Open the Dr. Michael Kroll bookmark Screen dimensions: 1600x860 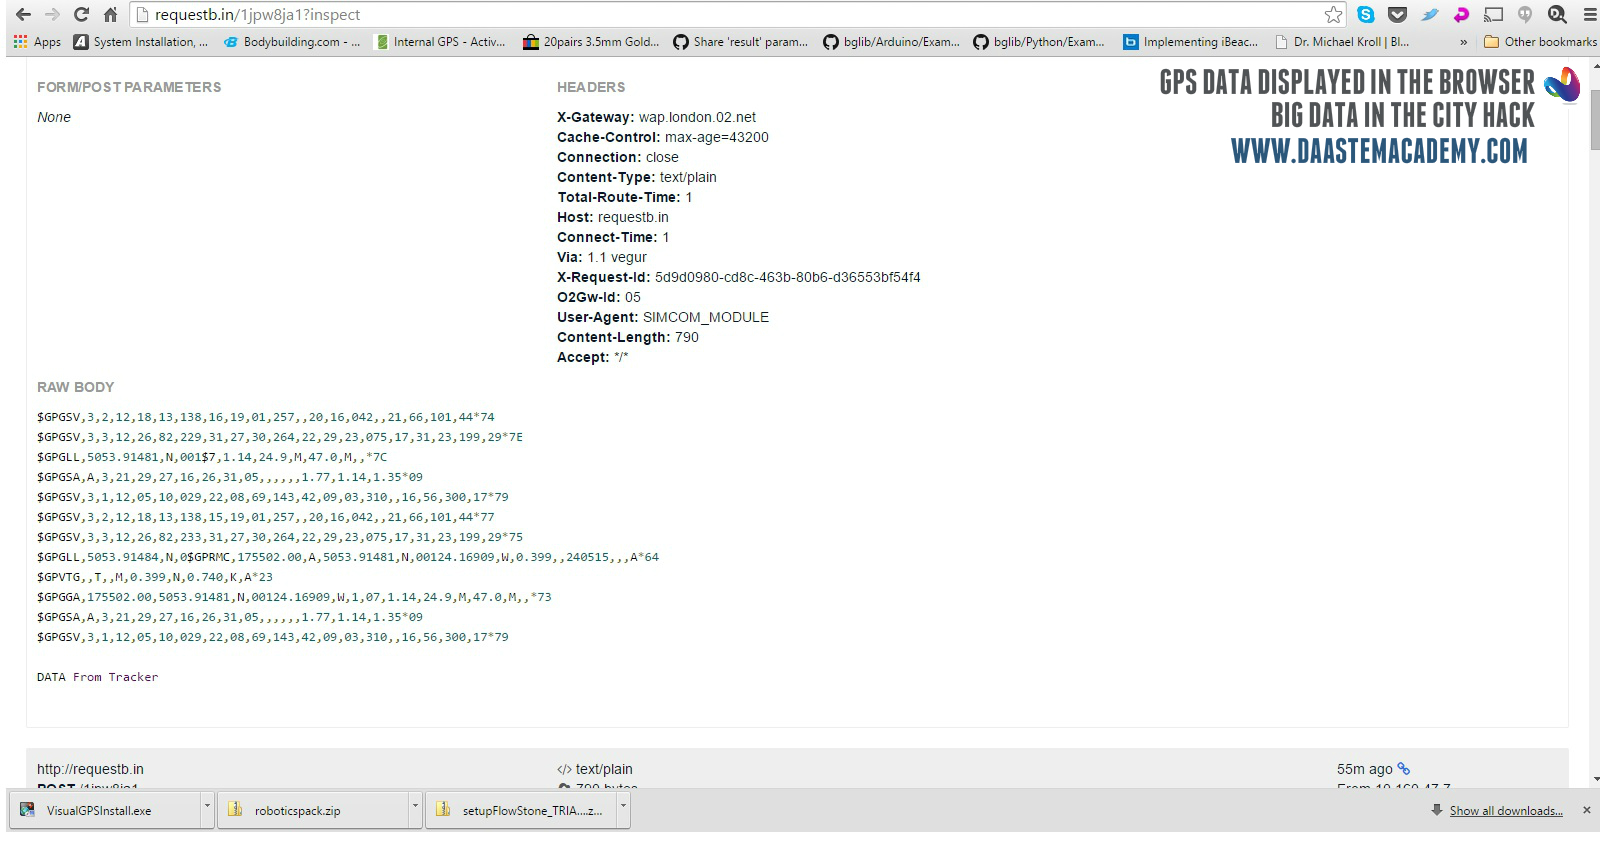(1342, 42)
